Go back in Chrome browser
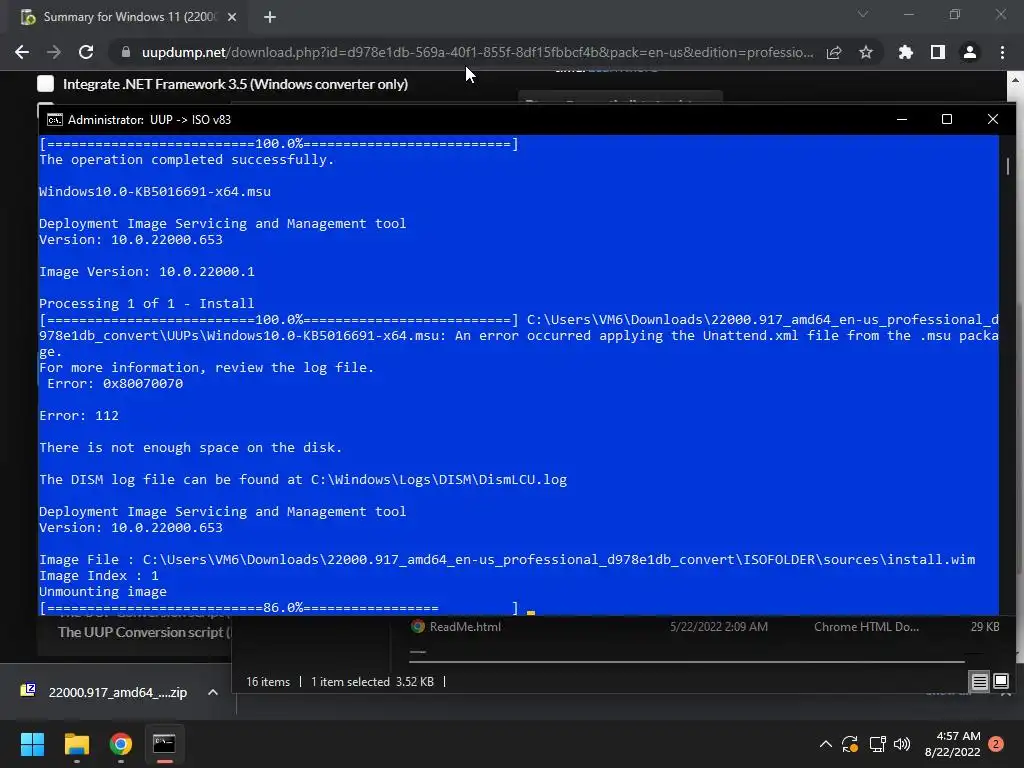This screenshot has height=768, width=1024. coord(22,52)
